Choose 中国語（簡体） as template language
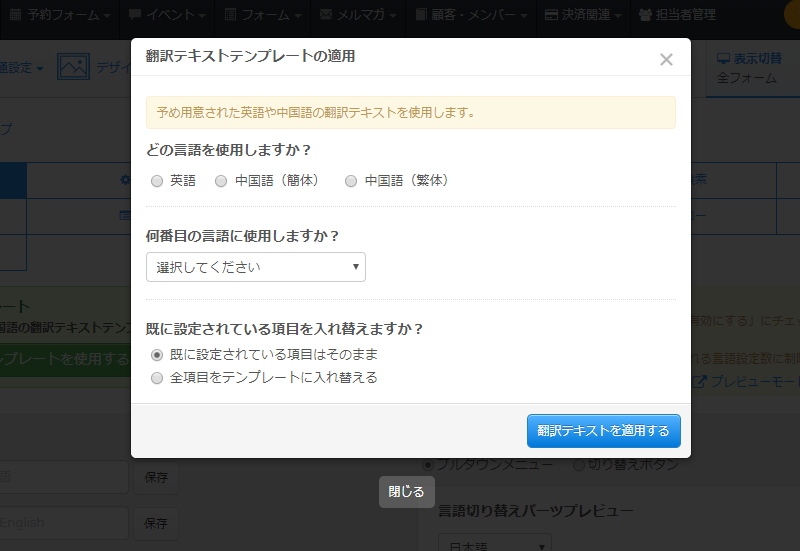The height and width of the screenshot is (551, 800). (x=221, y=181)
